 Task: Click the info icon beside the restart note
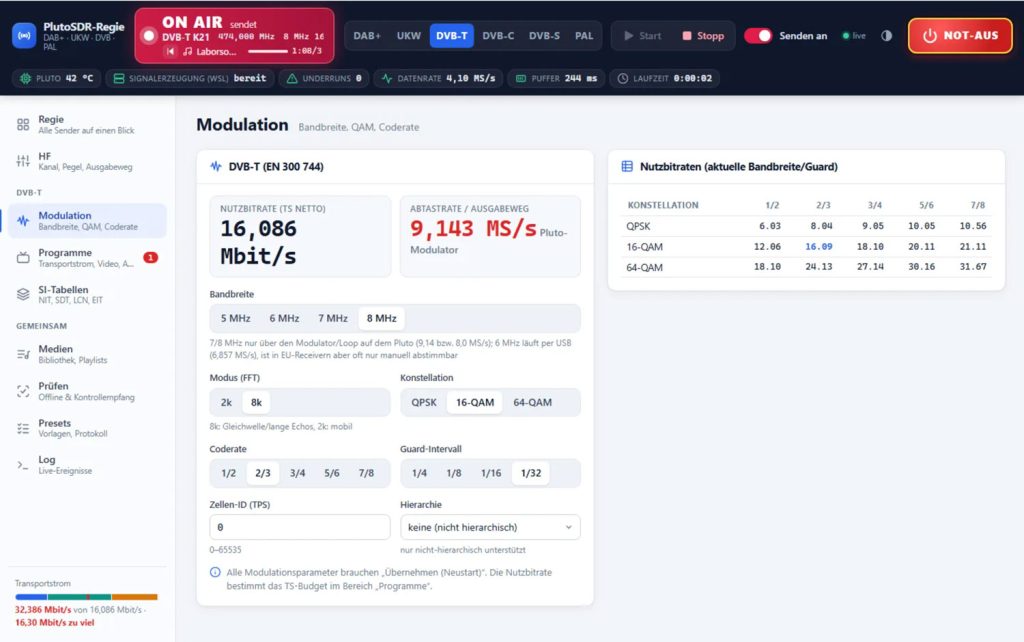pyautogui.click(x=215, y=572)
